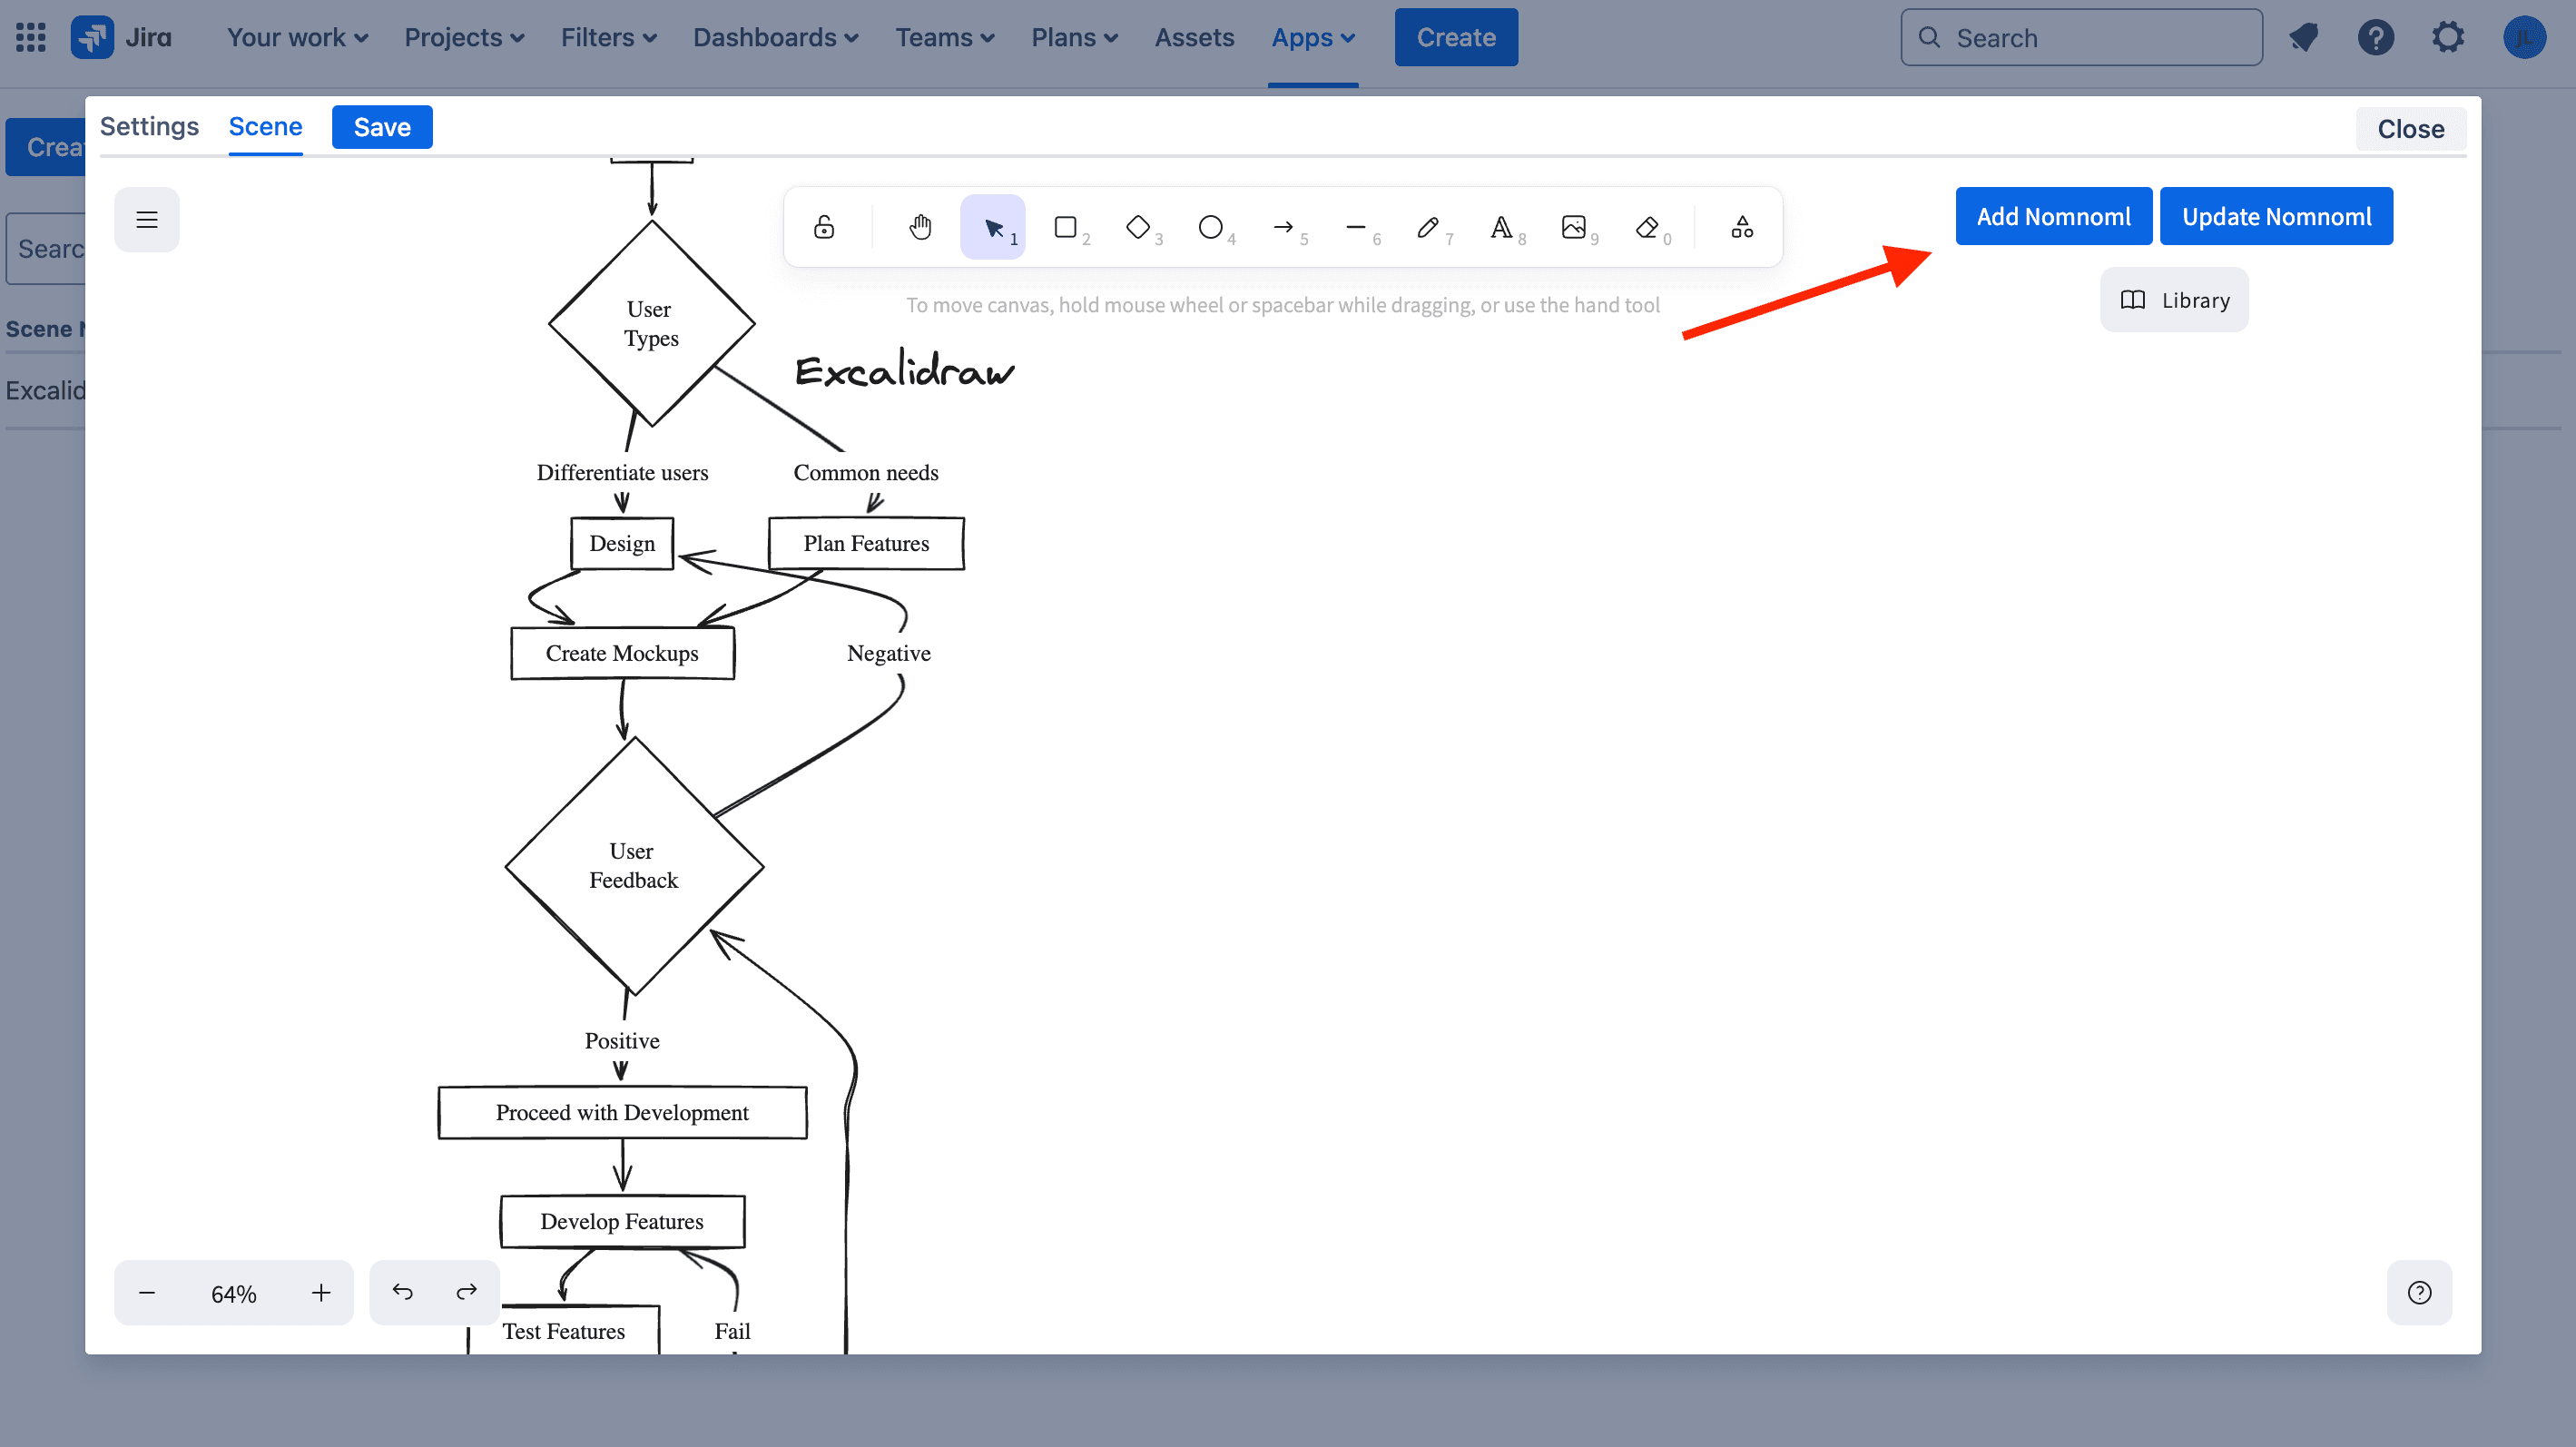
Task: Select the Text tool
Action: (x=1501, y=227)
